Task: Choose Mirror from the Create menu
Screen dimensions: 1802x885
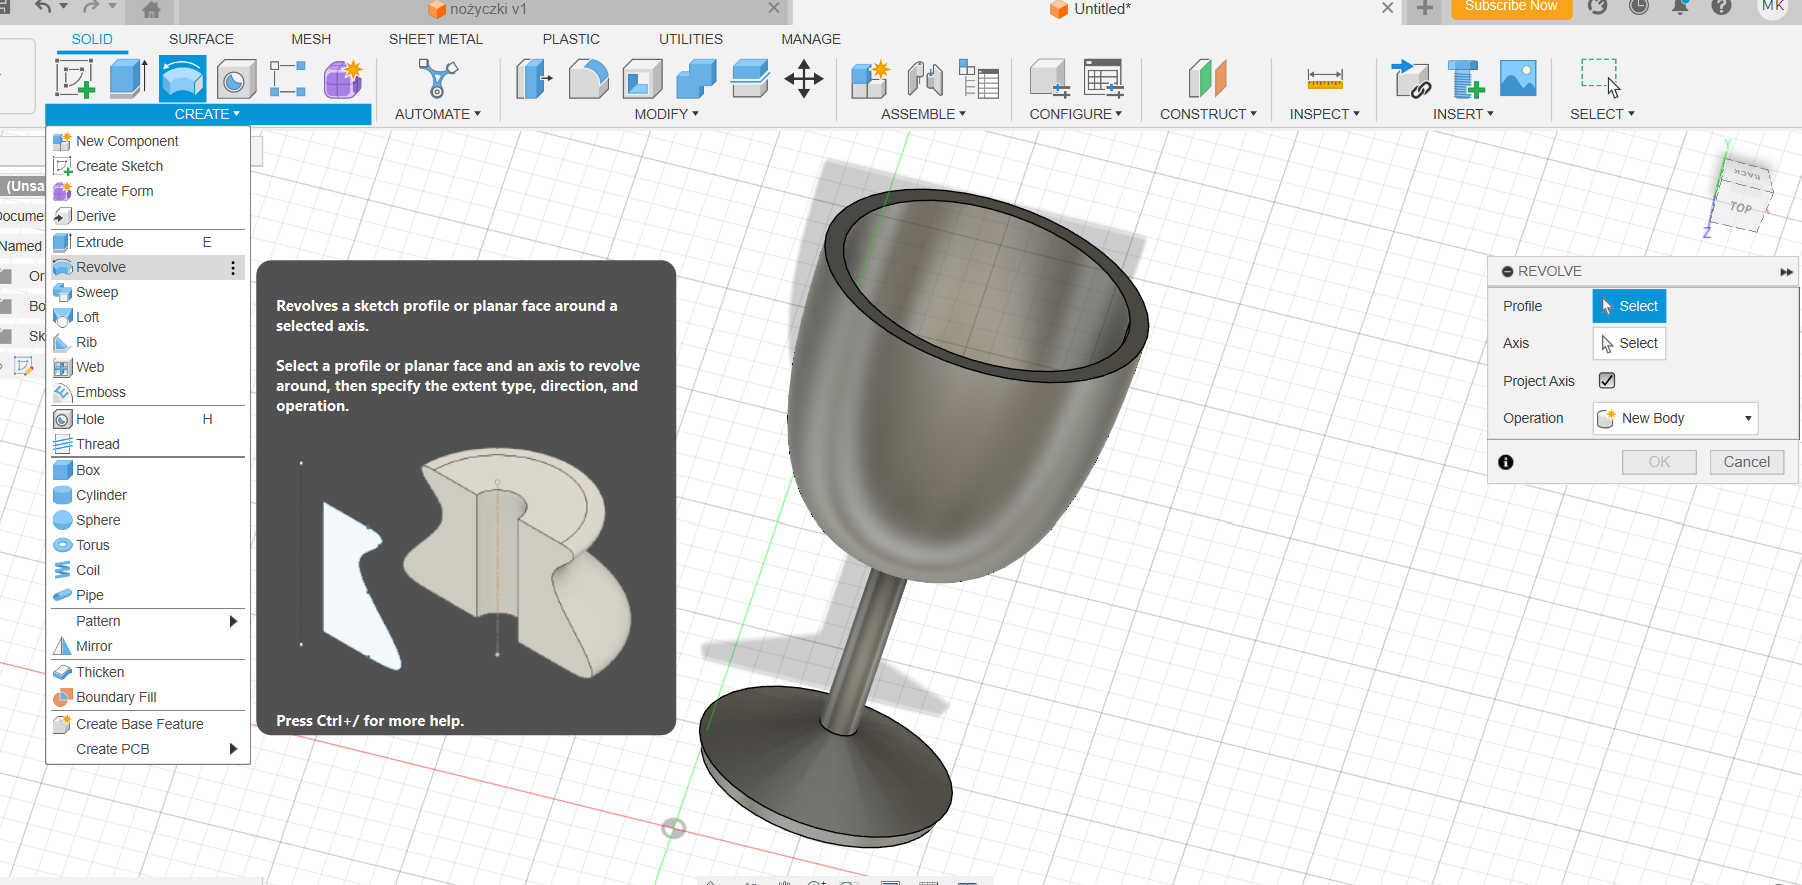Action: point(148,646)
